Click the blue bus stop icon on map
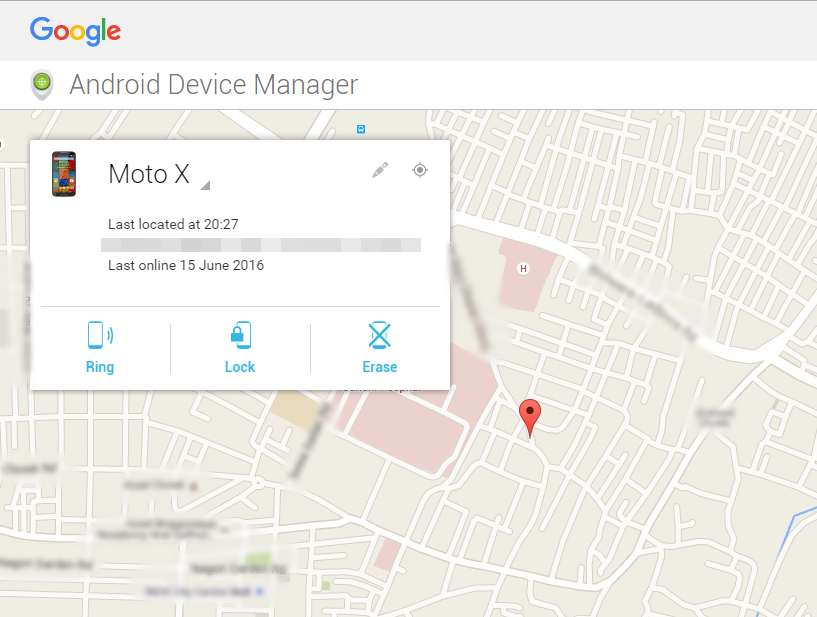 (x=361, y=129)
